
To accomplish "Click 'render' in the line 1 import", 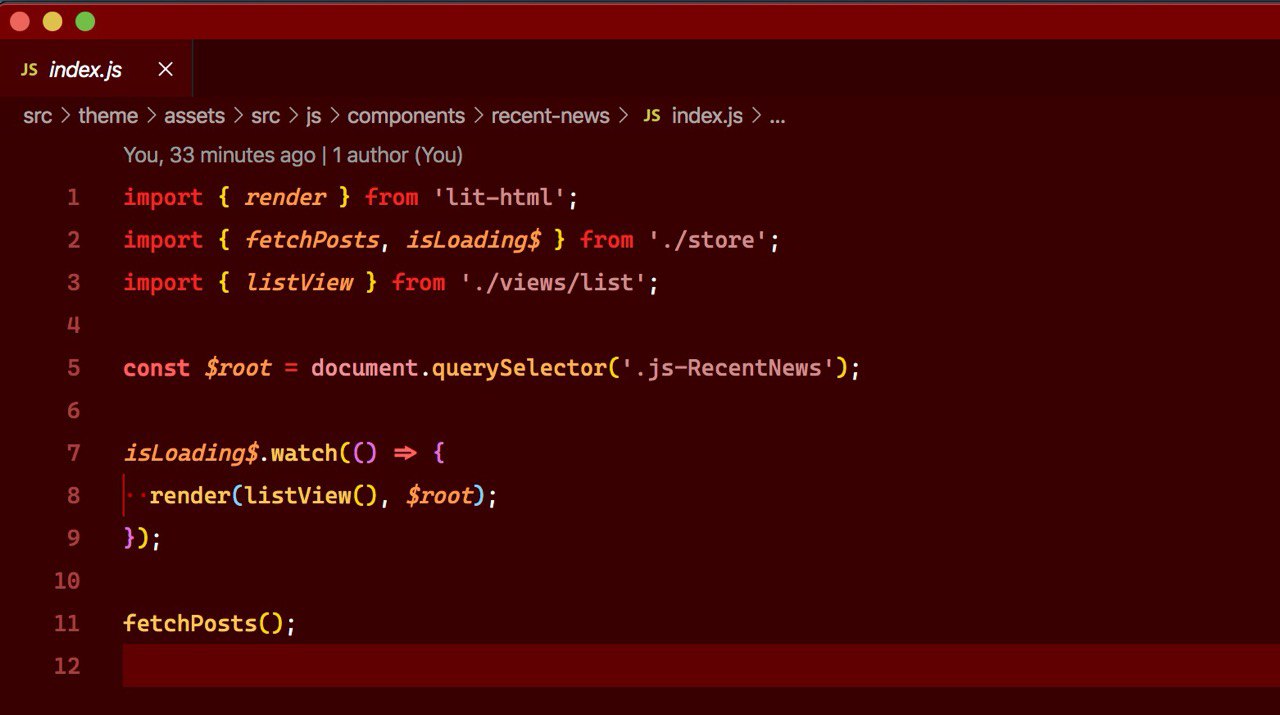I will (x=285, y=198).
